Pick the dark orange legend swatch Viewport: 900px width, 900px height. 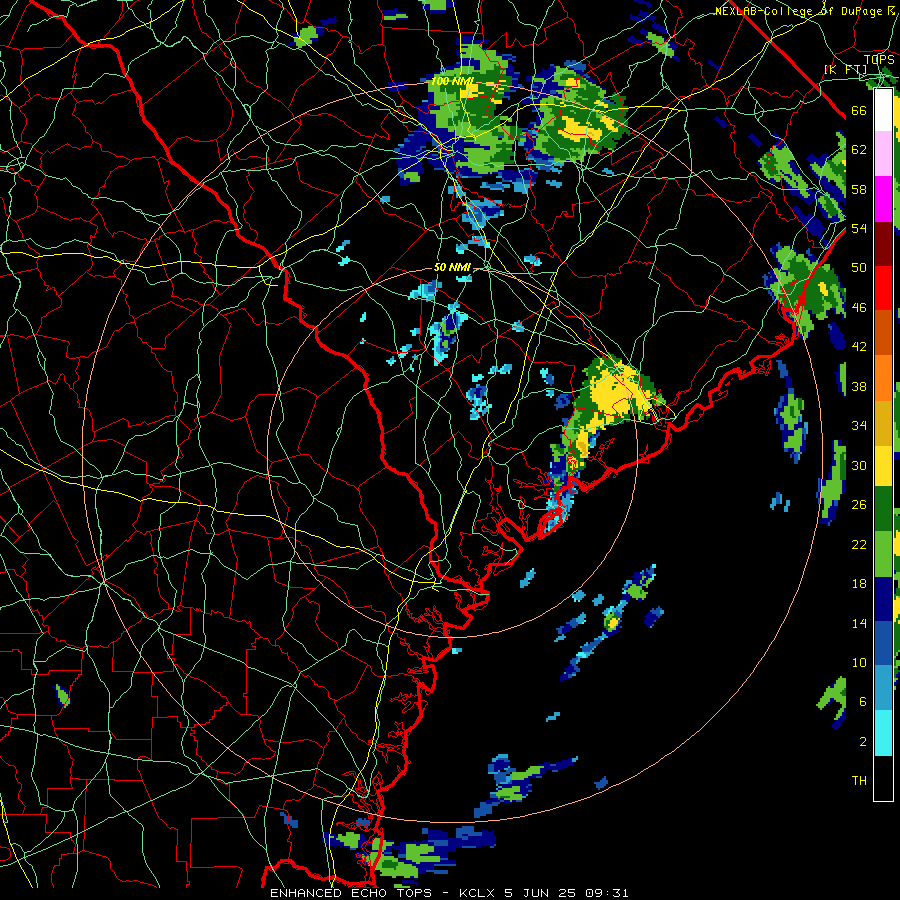tap(883, 332)
